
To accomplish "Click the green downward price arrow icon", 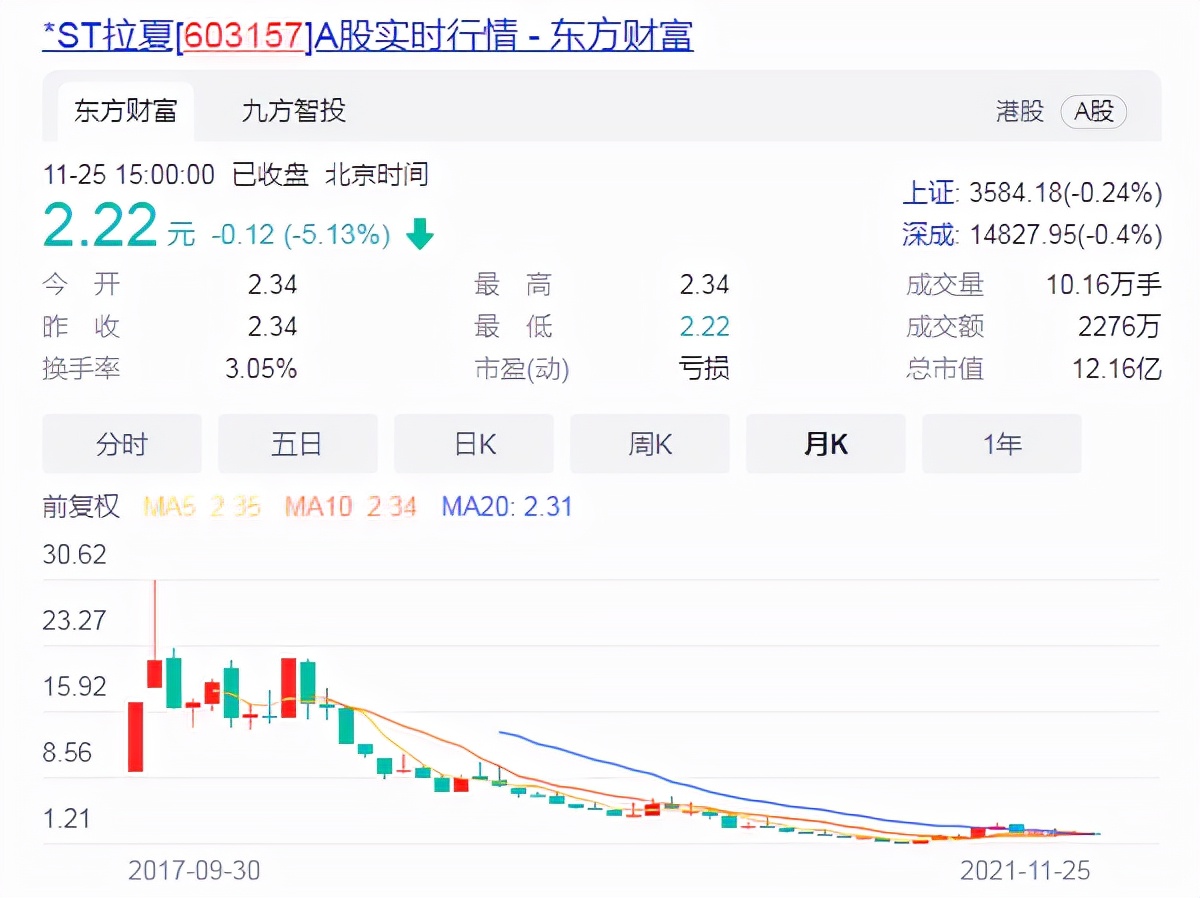I will coord(420,234).
